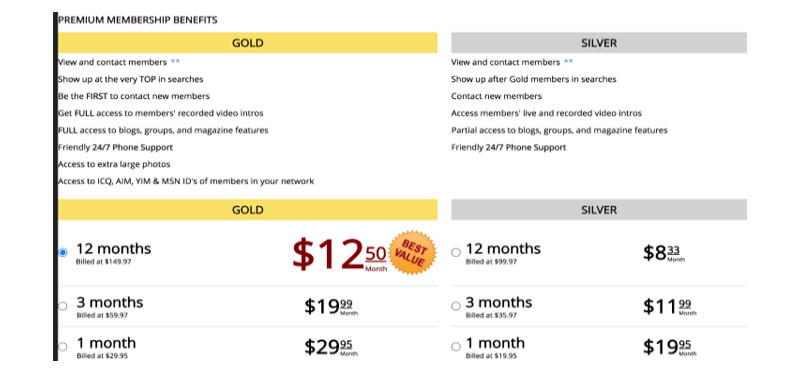Choose Silver 12 months radio button

[456, 253]
